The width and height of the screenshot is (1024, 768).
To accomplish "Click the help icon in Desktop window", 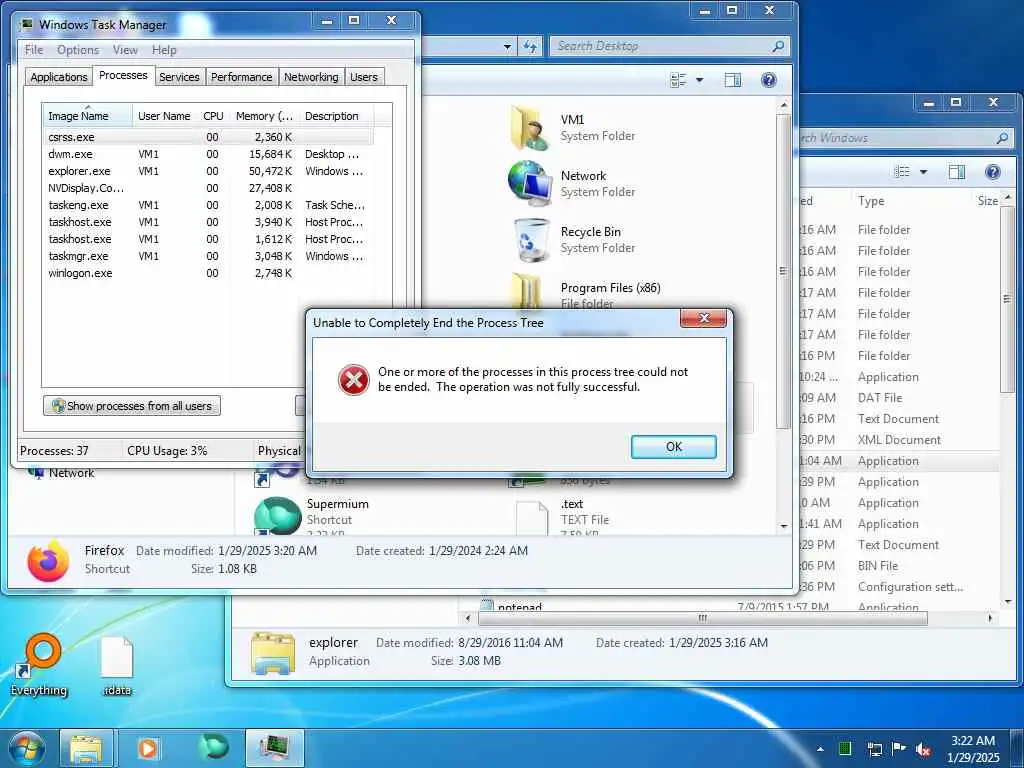I will [769, 80].
